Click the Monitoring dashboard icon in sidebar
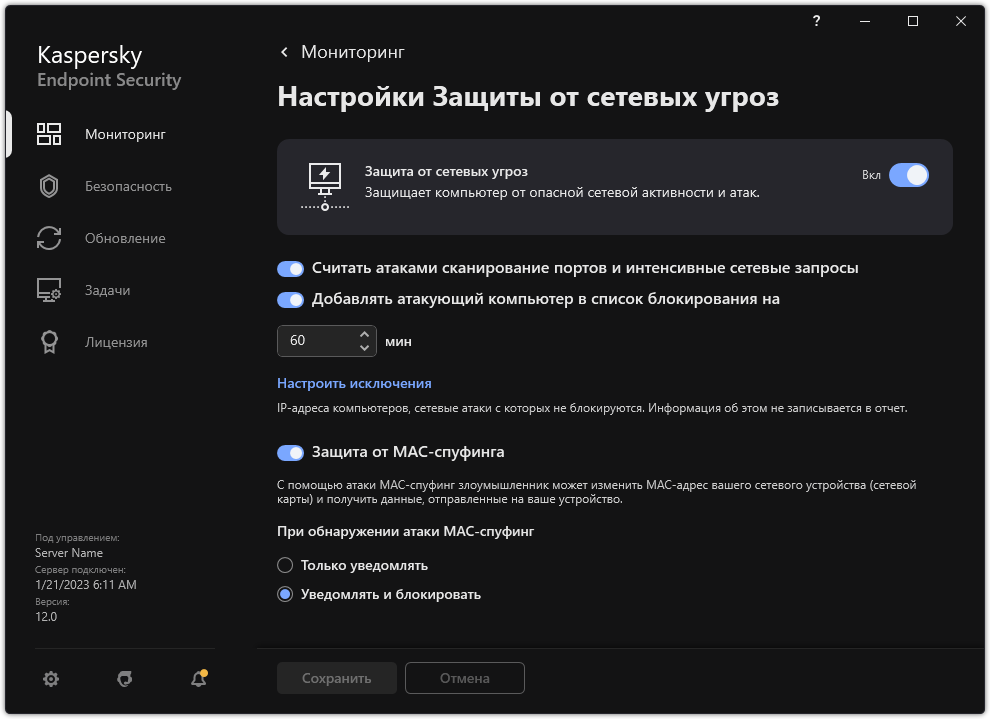This screenshot has width=990, height=719. [49, 134]
